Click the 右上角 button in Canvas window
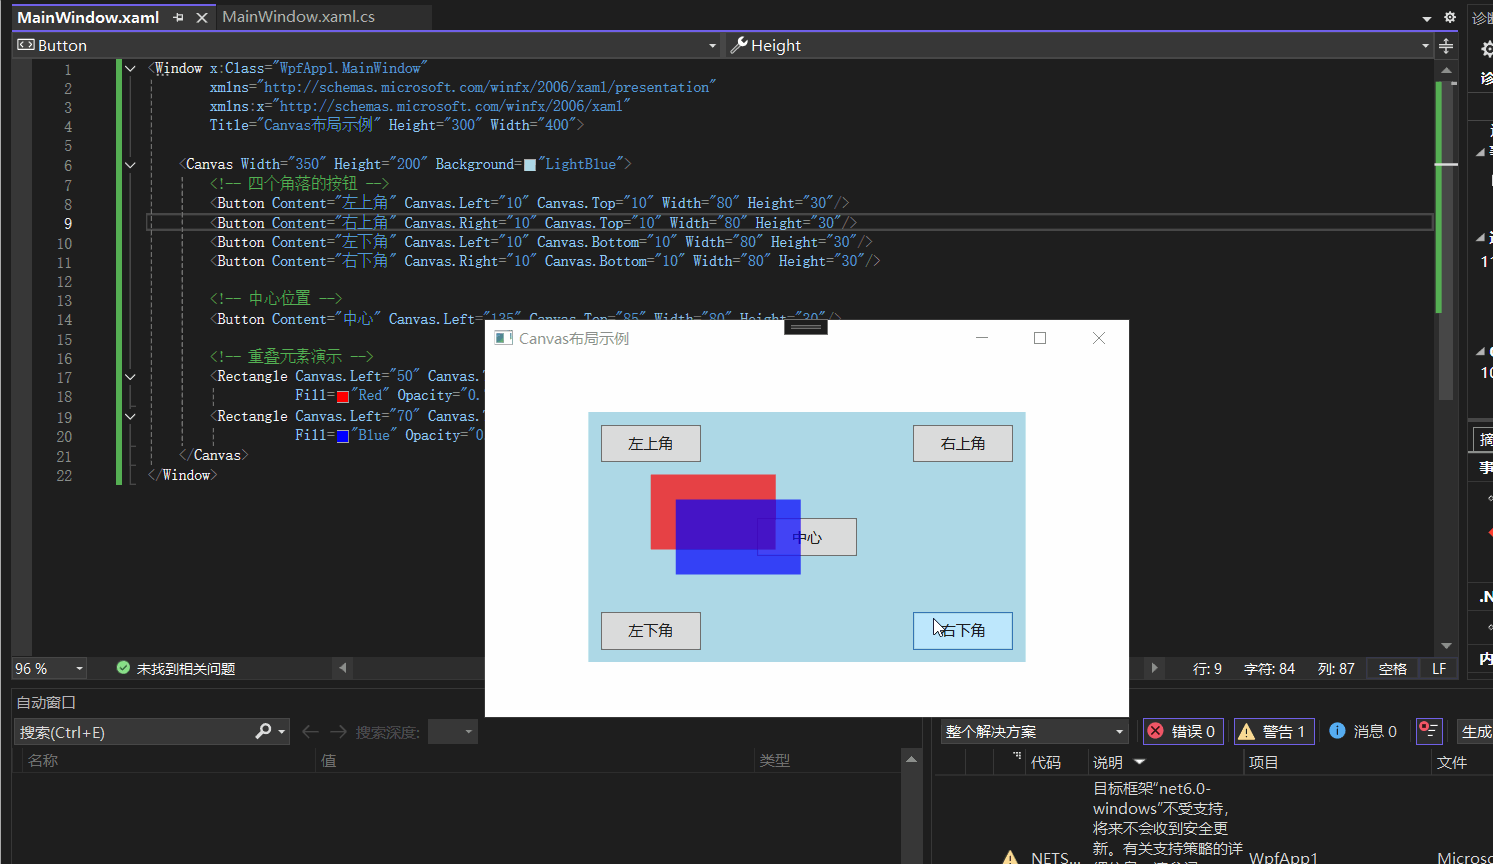 (962, 444)
